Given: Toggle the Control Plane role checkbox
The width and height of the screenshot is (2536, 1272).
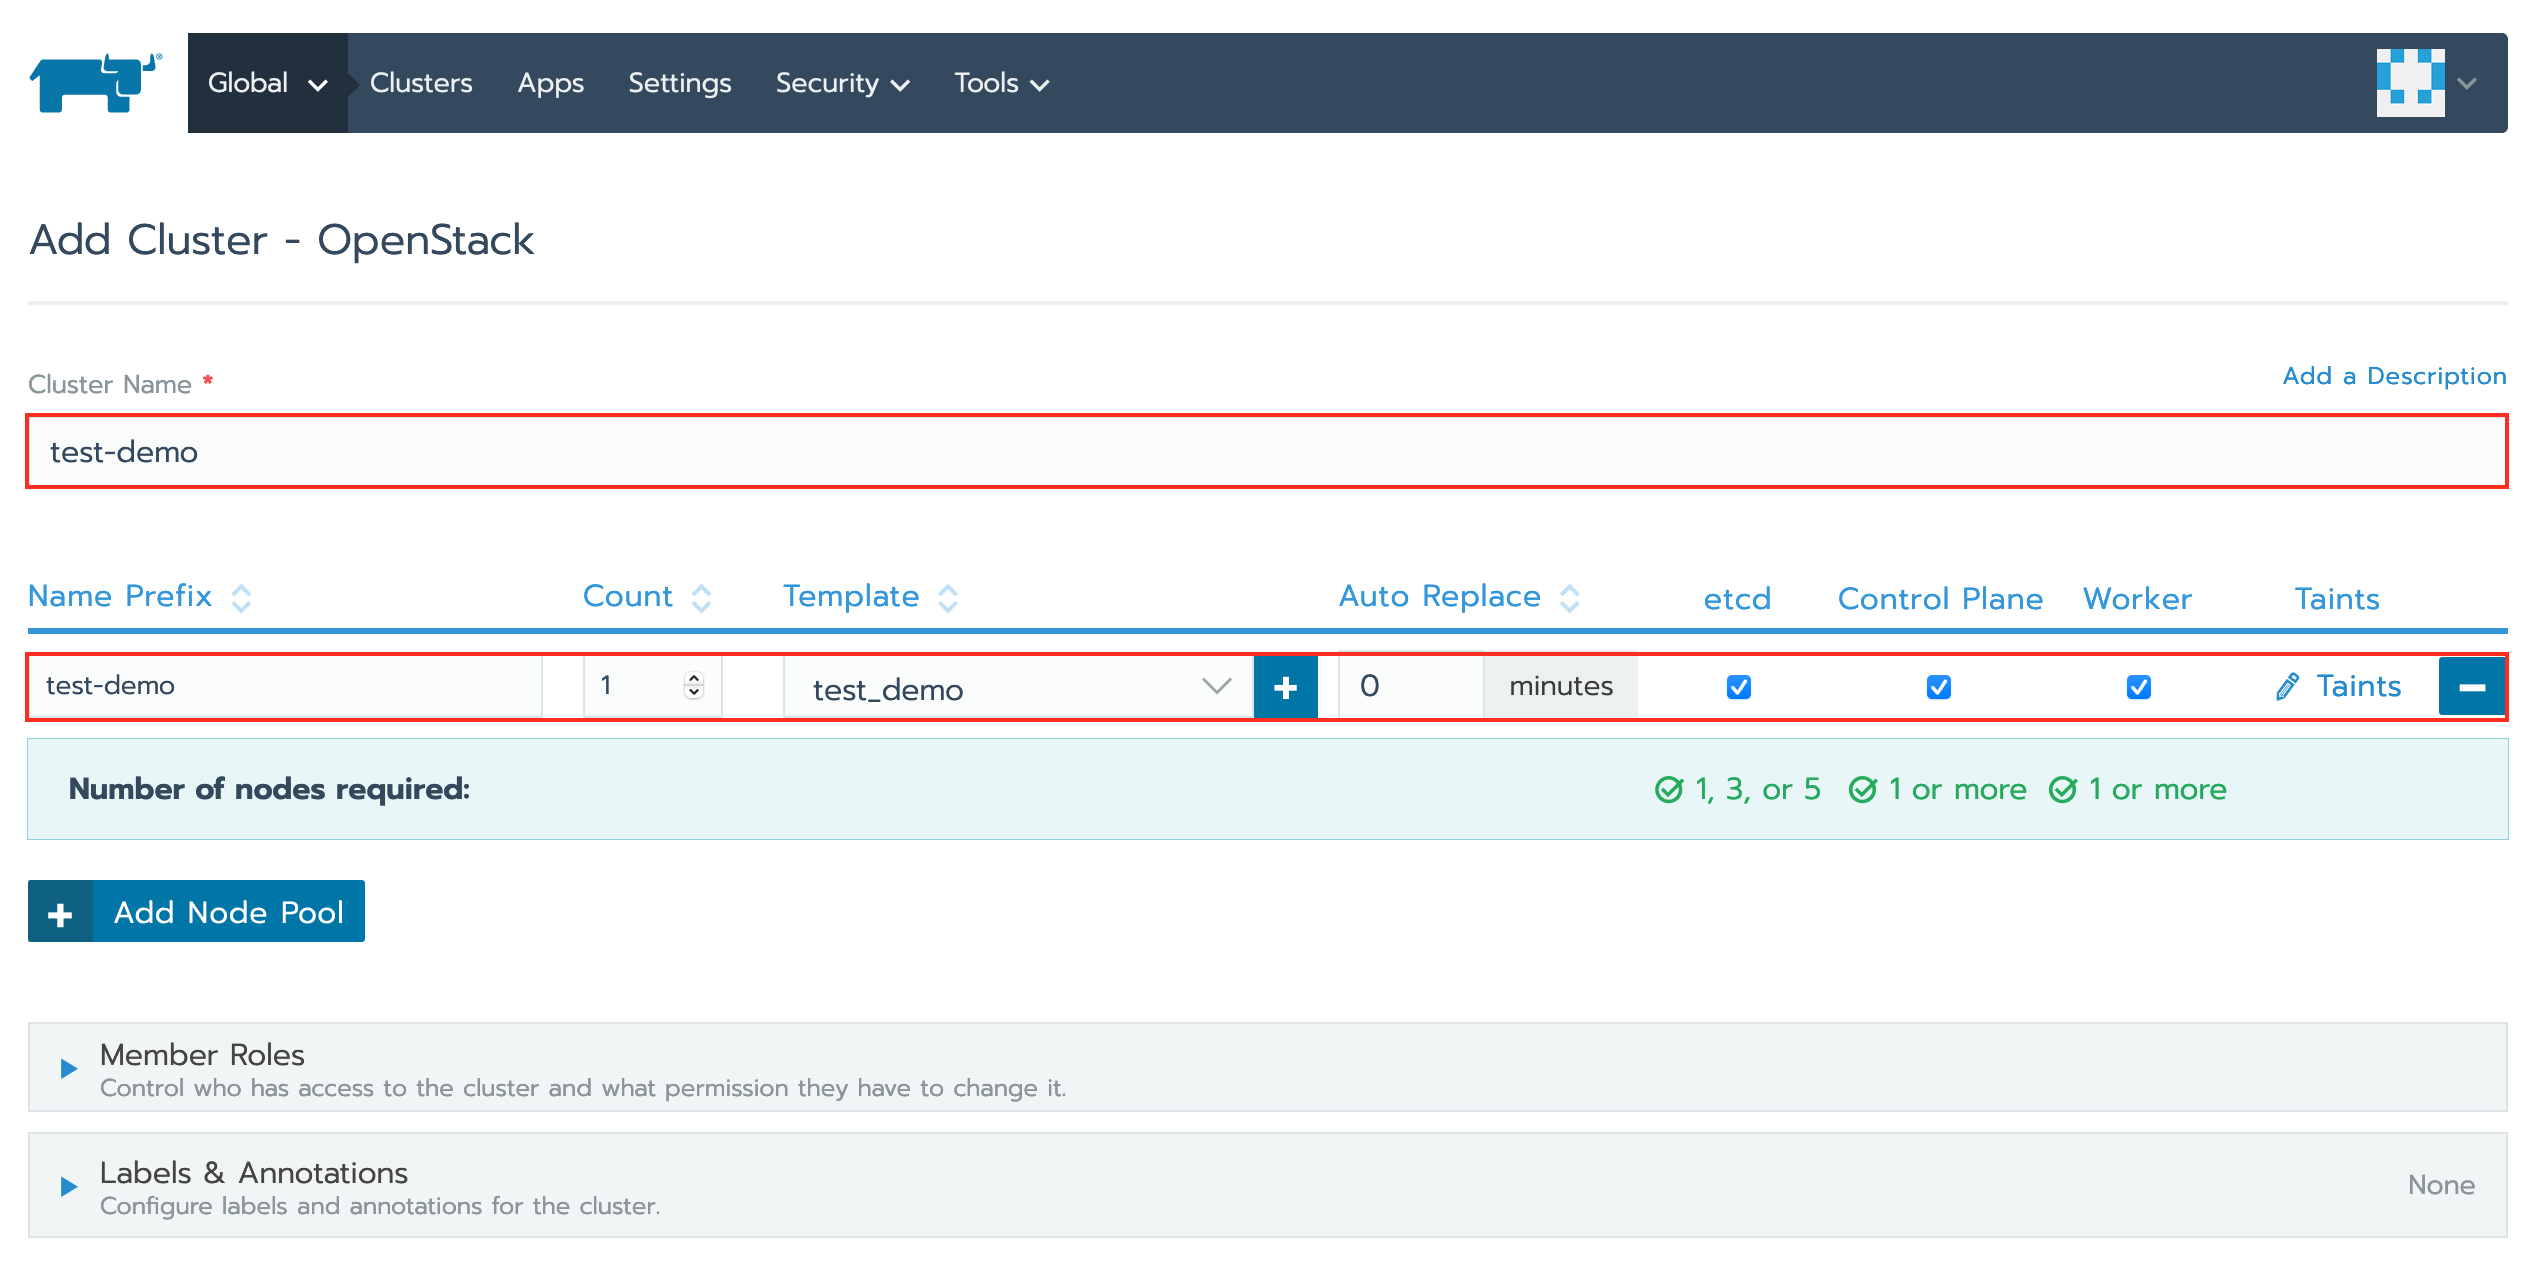Looking at the screenshot, I should click(1939, 687).
